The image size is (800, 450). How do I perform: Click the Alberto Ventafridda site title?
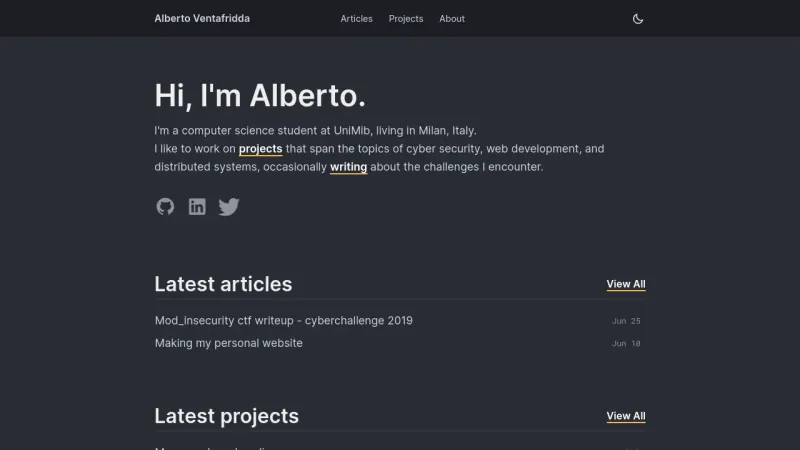coord(202,18)
